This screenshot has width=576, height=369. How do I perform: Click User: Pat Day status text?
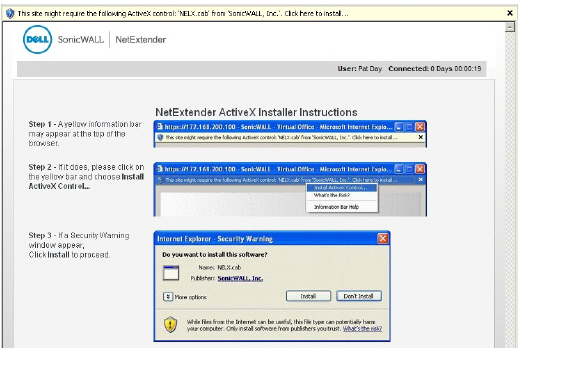(360, 69)
